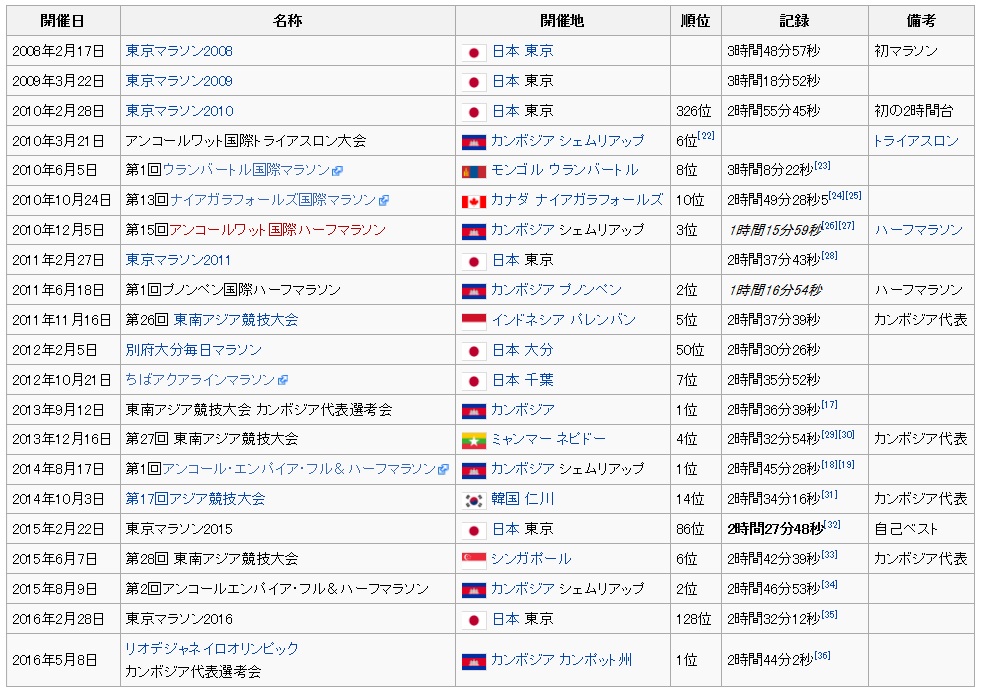Viewport: 984px width, 693px height.
Task: Open the 東京マラソン2009 link
Action: [179, 81]
